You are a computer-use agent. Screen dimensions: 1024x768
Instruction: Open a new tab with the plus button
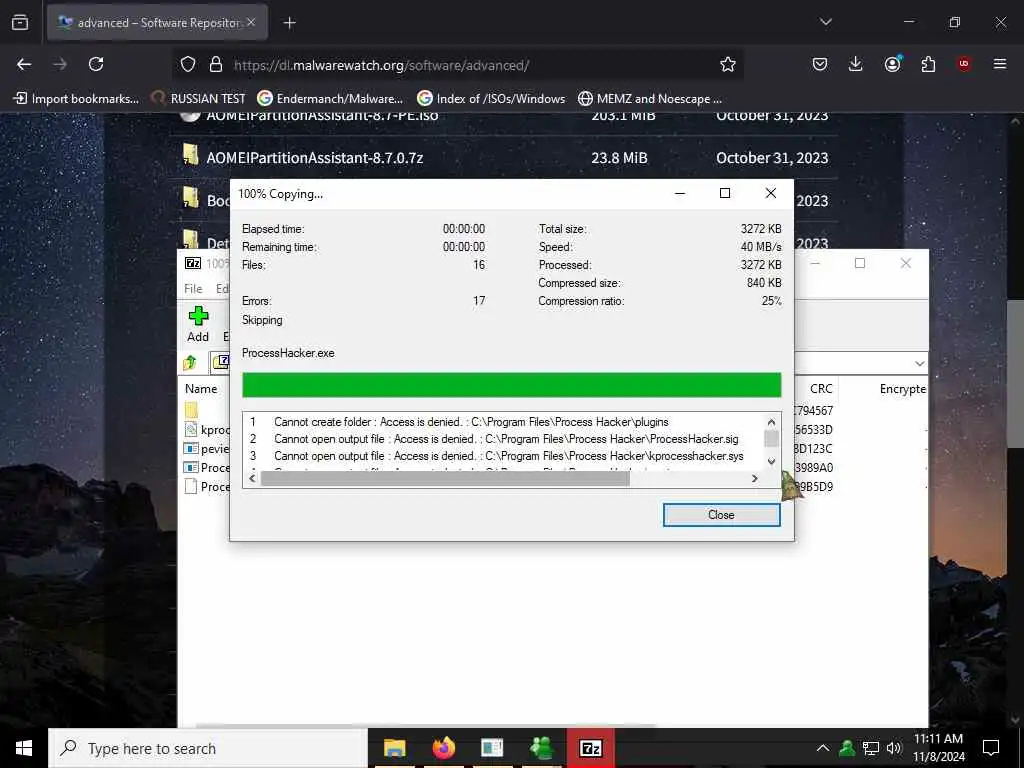click(289, 23)
